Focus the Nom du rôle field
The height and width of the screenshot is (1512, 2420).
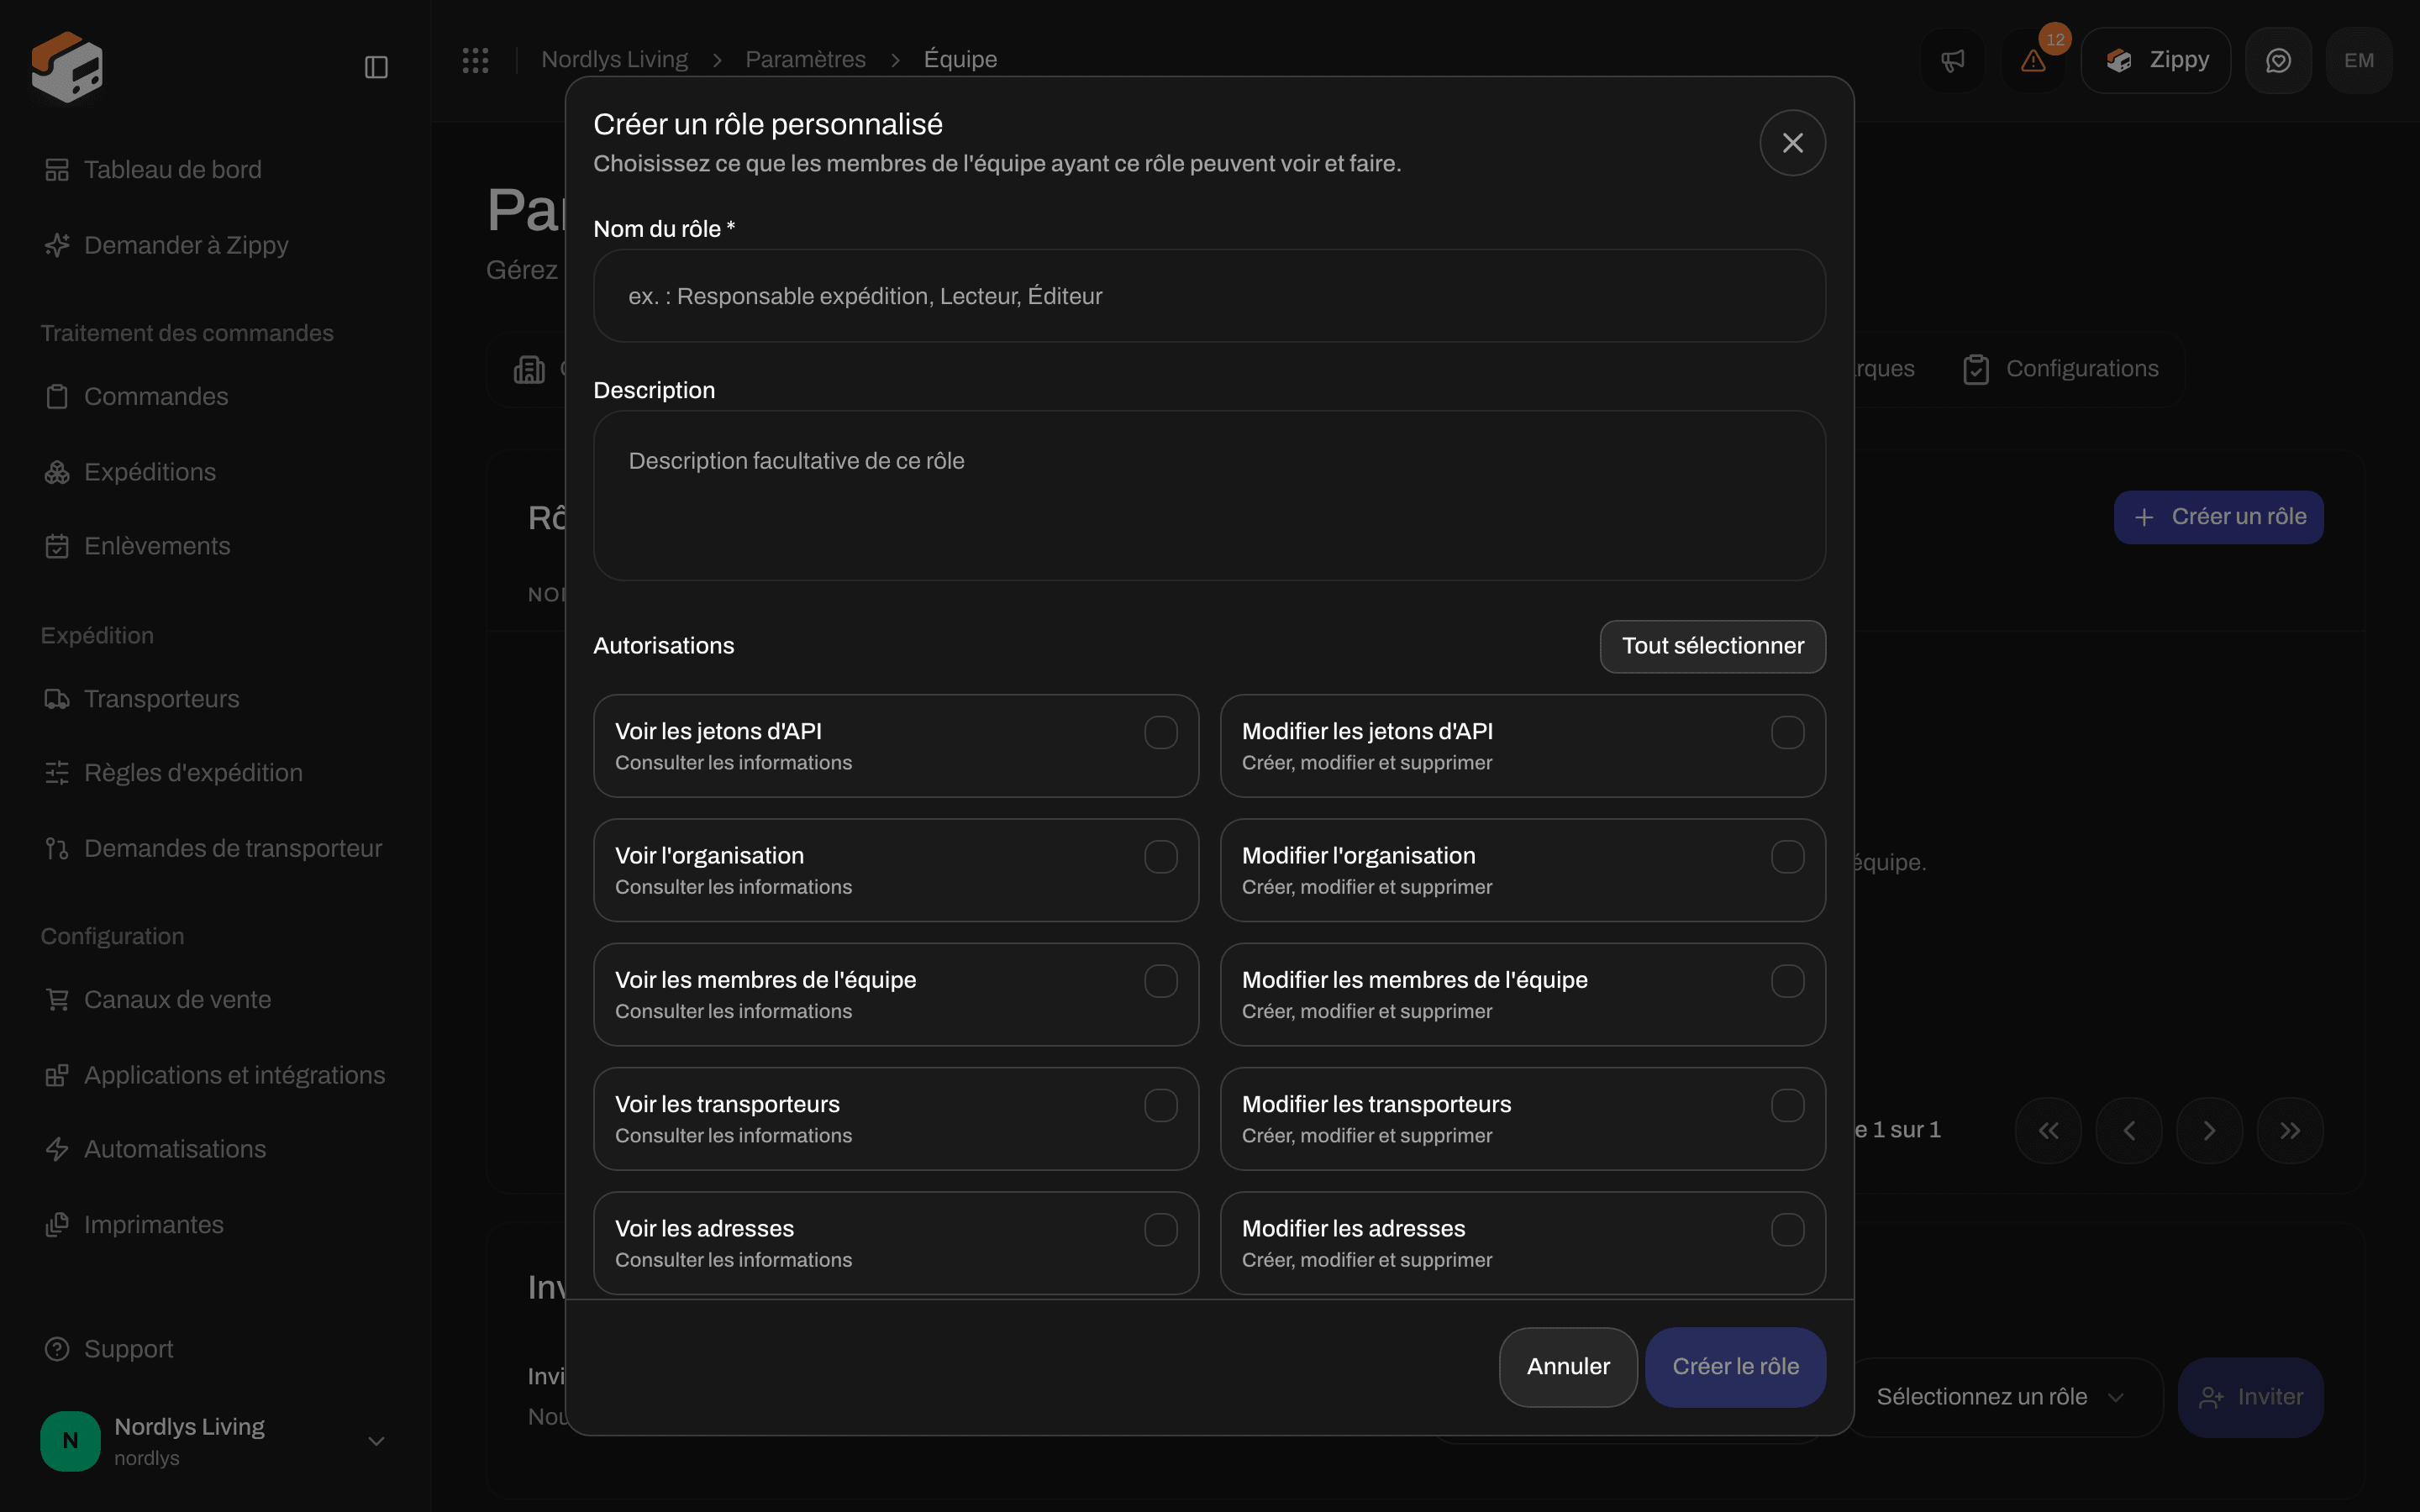coord(1209,296)
